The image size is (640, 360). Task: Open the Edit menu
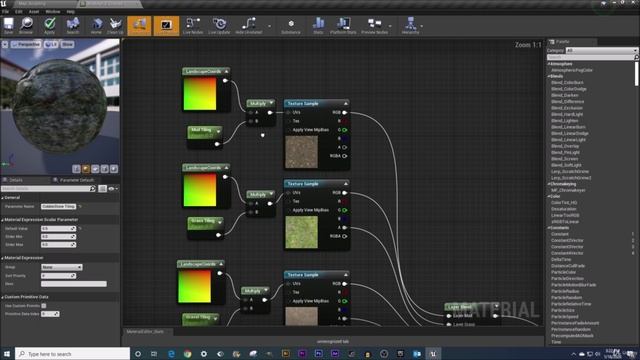[x=18, y=11]
